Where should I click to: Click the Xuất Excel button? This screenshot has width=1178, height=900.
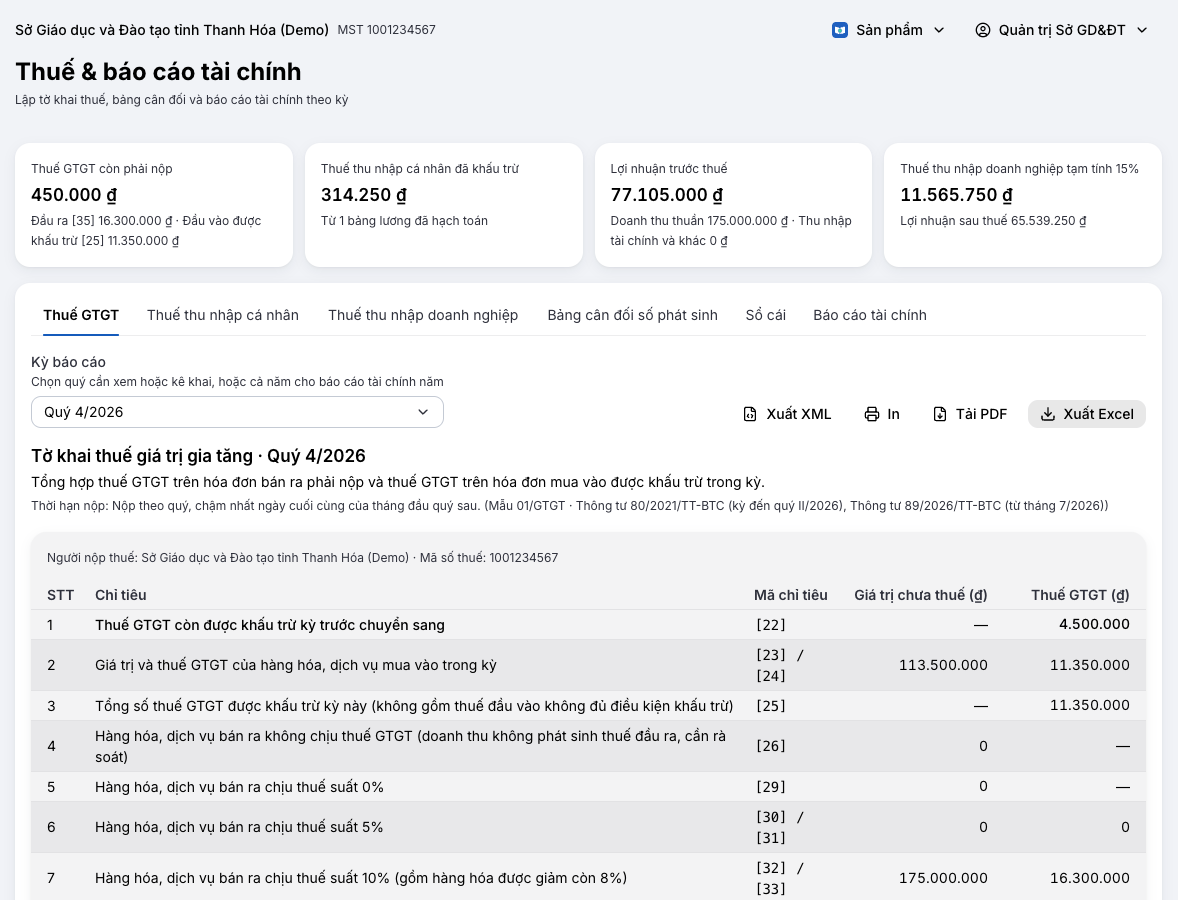click(x=1087, y=414)
